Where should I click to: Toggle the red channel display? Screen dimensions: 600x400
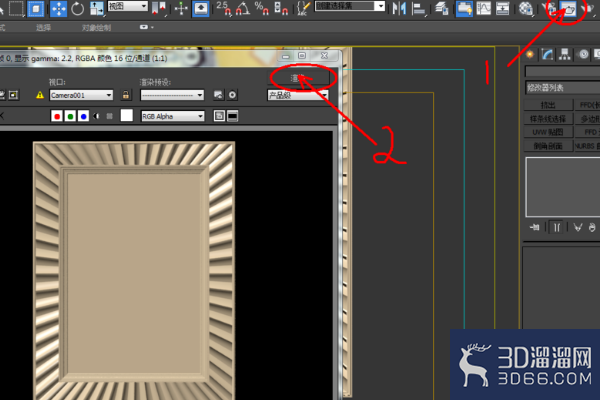[57, 116]
